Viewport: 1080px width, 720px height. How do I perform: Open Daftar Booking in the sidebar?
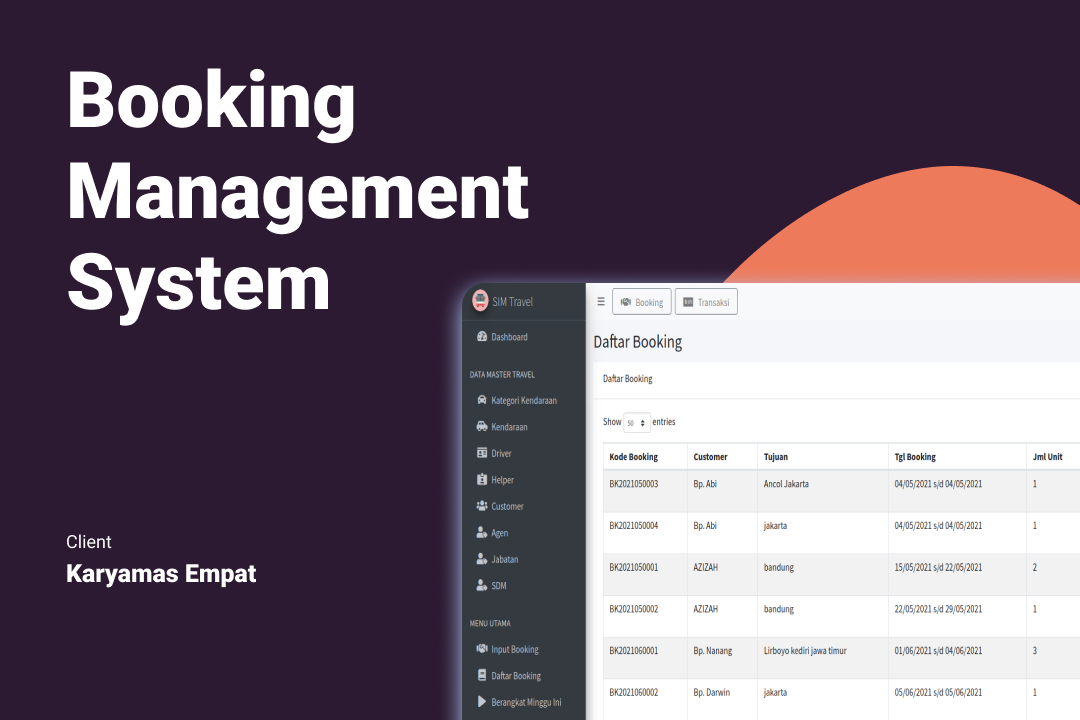(x=515, y=676)
